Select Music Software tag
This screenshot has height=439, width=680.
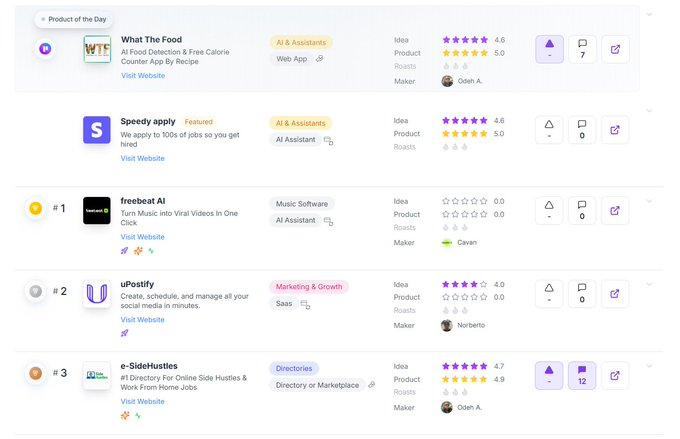(x=302, y=204)
